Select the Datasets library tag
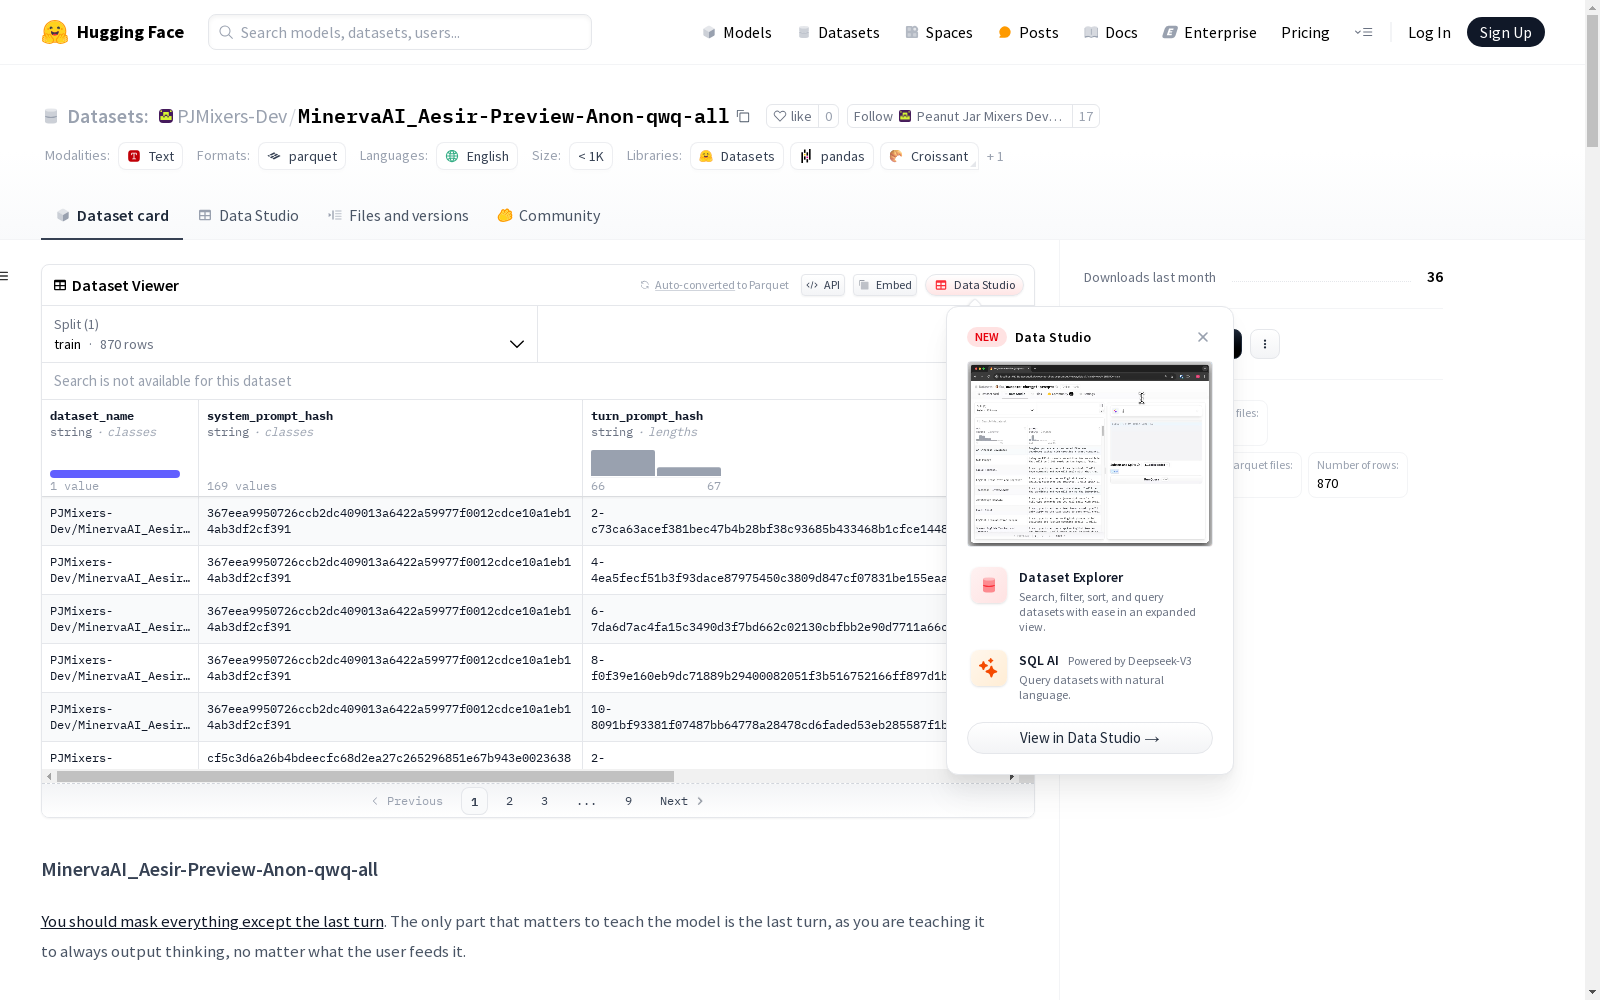This screenshot has height=1000, width=1600. (737, 156)
